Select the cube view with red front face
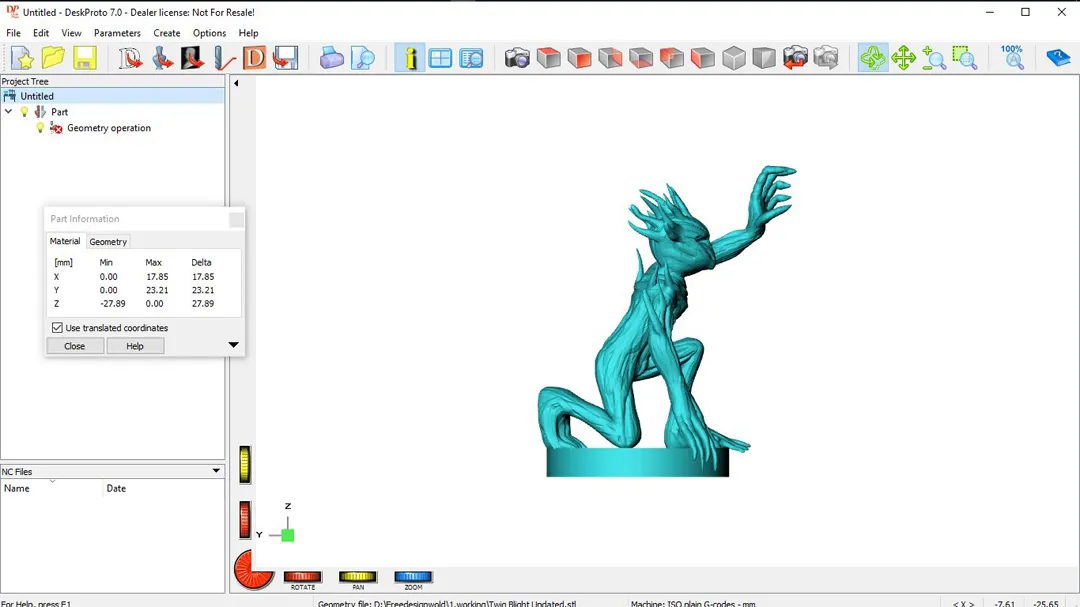The image size is (1080, 607). point(579,58)
